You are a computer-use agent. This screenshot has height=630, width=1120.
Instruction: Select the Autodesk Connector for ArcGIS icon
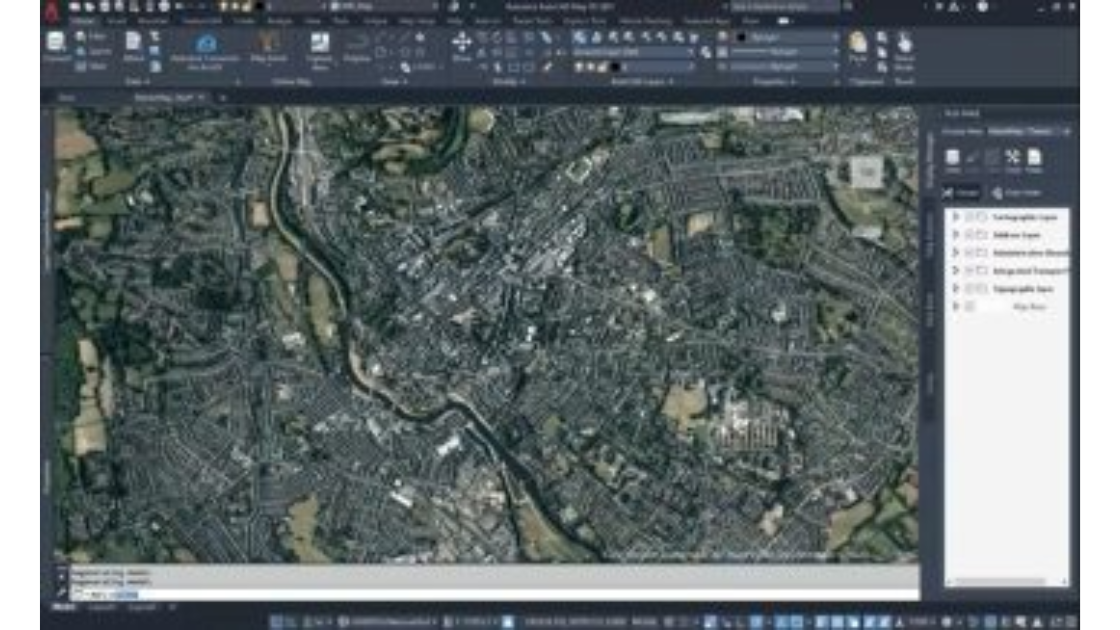coord(207,43)
